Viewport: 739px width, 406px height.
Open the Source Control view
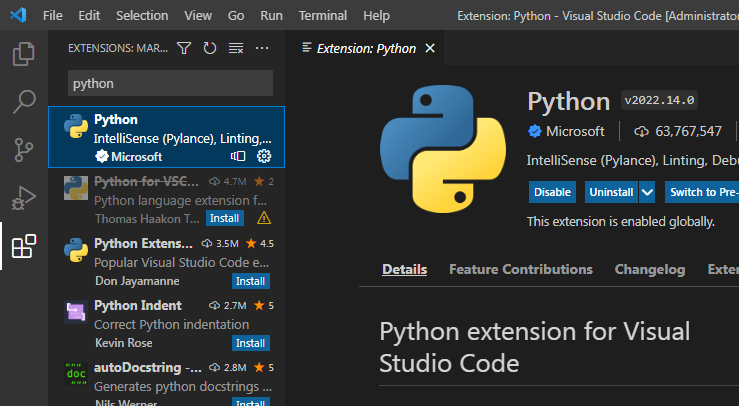[x=24, y=150]
